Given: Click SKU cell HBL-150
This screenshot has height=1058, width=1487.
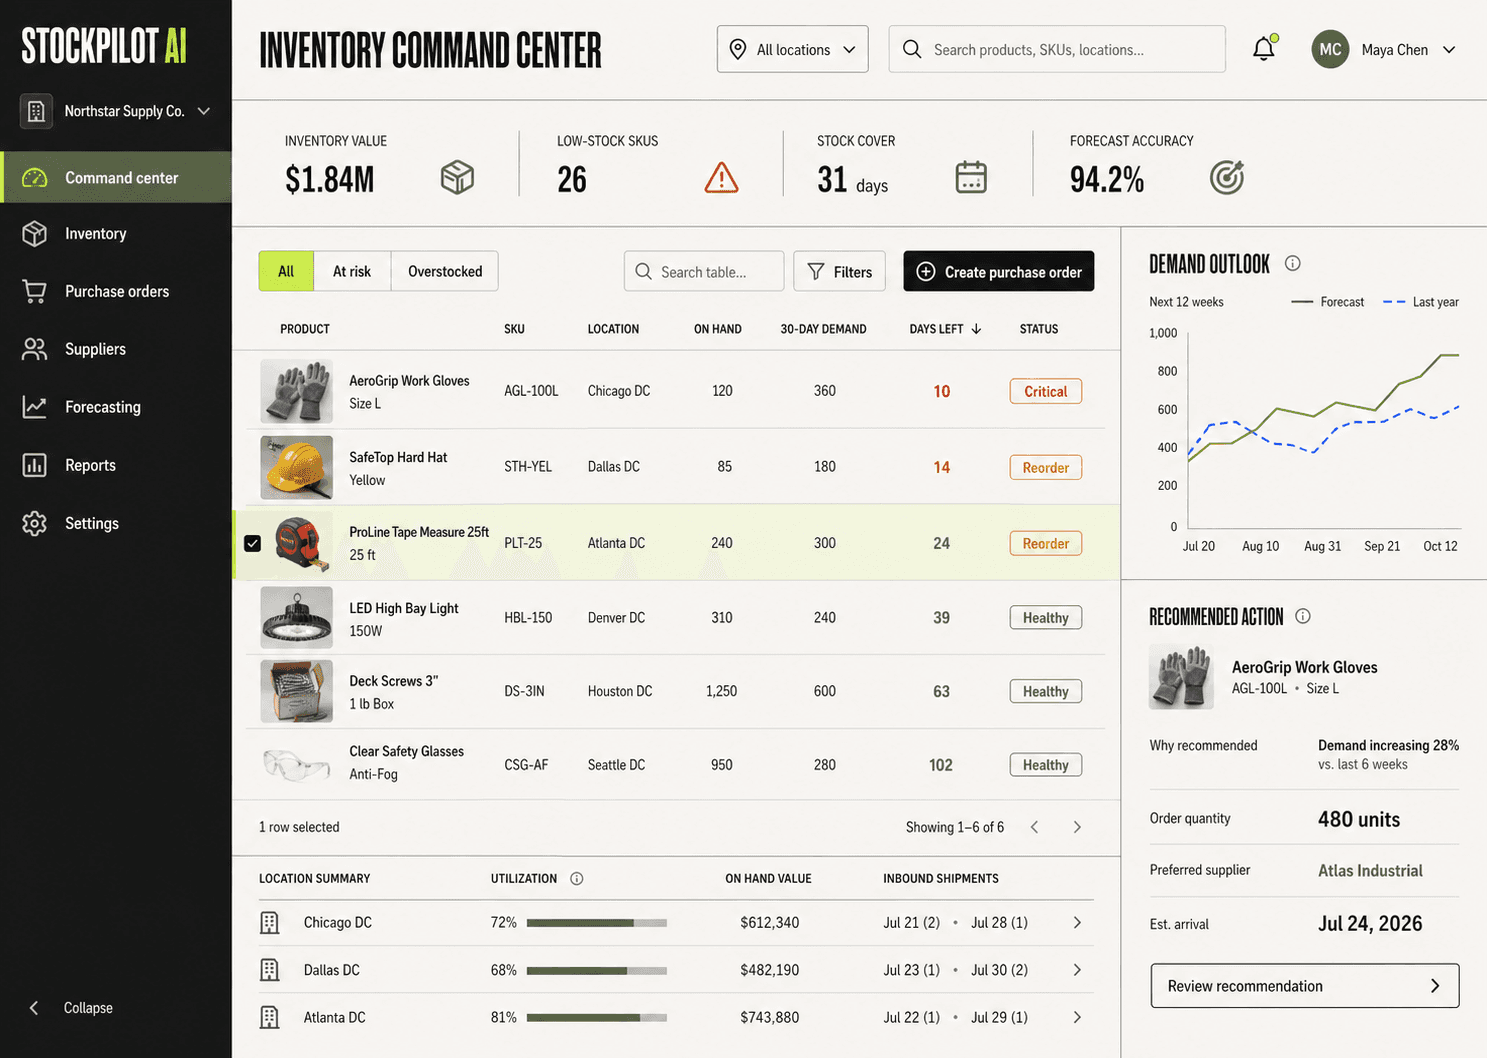Looking at the screenshot, I should (x=528, y=618).
